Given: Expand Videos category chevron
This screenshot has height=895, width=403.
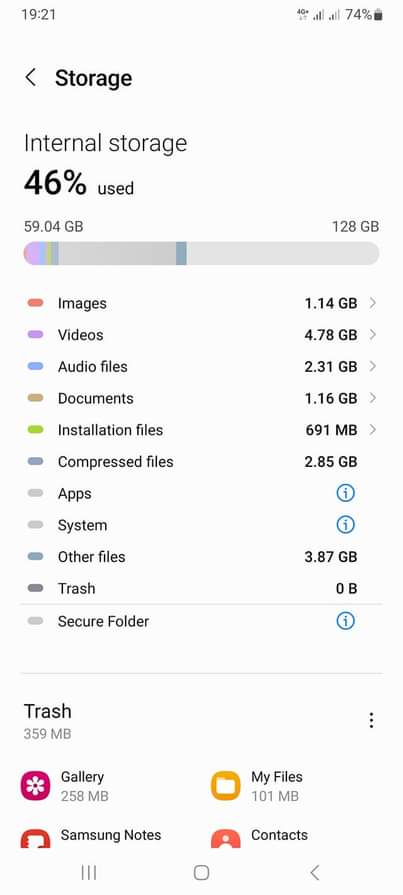Looking at the screenshot, I should (373, 334).
